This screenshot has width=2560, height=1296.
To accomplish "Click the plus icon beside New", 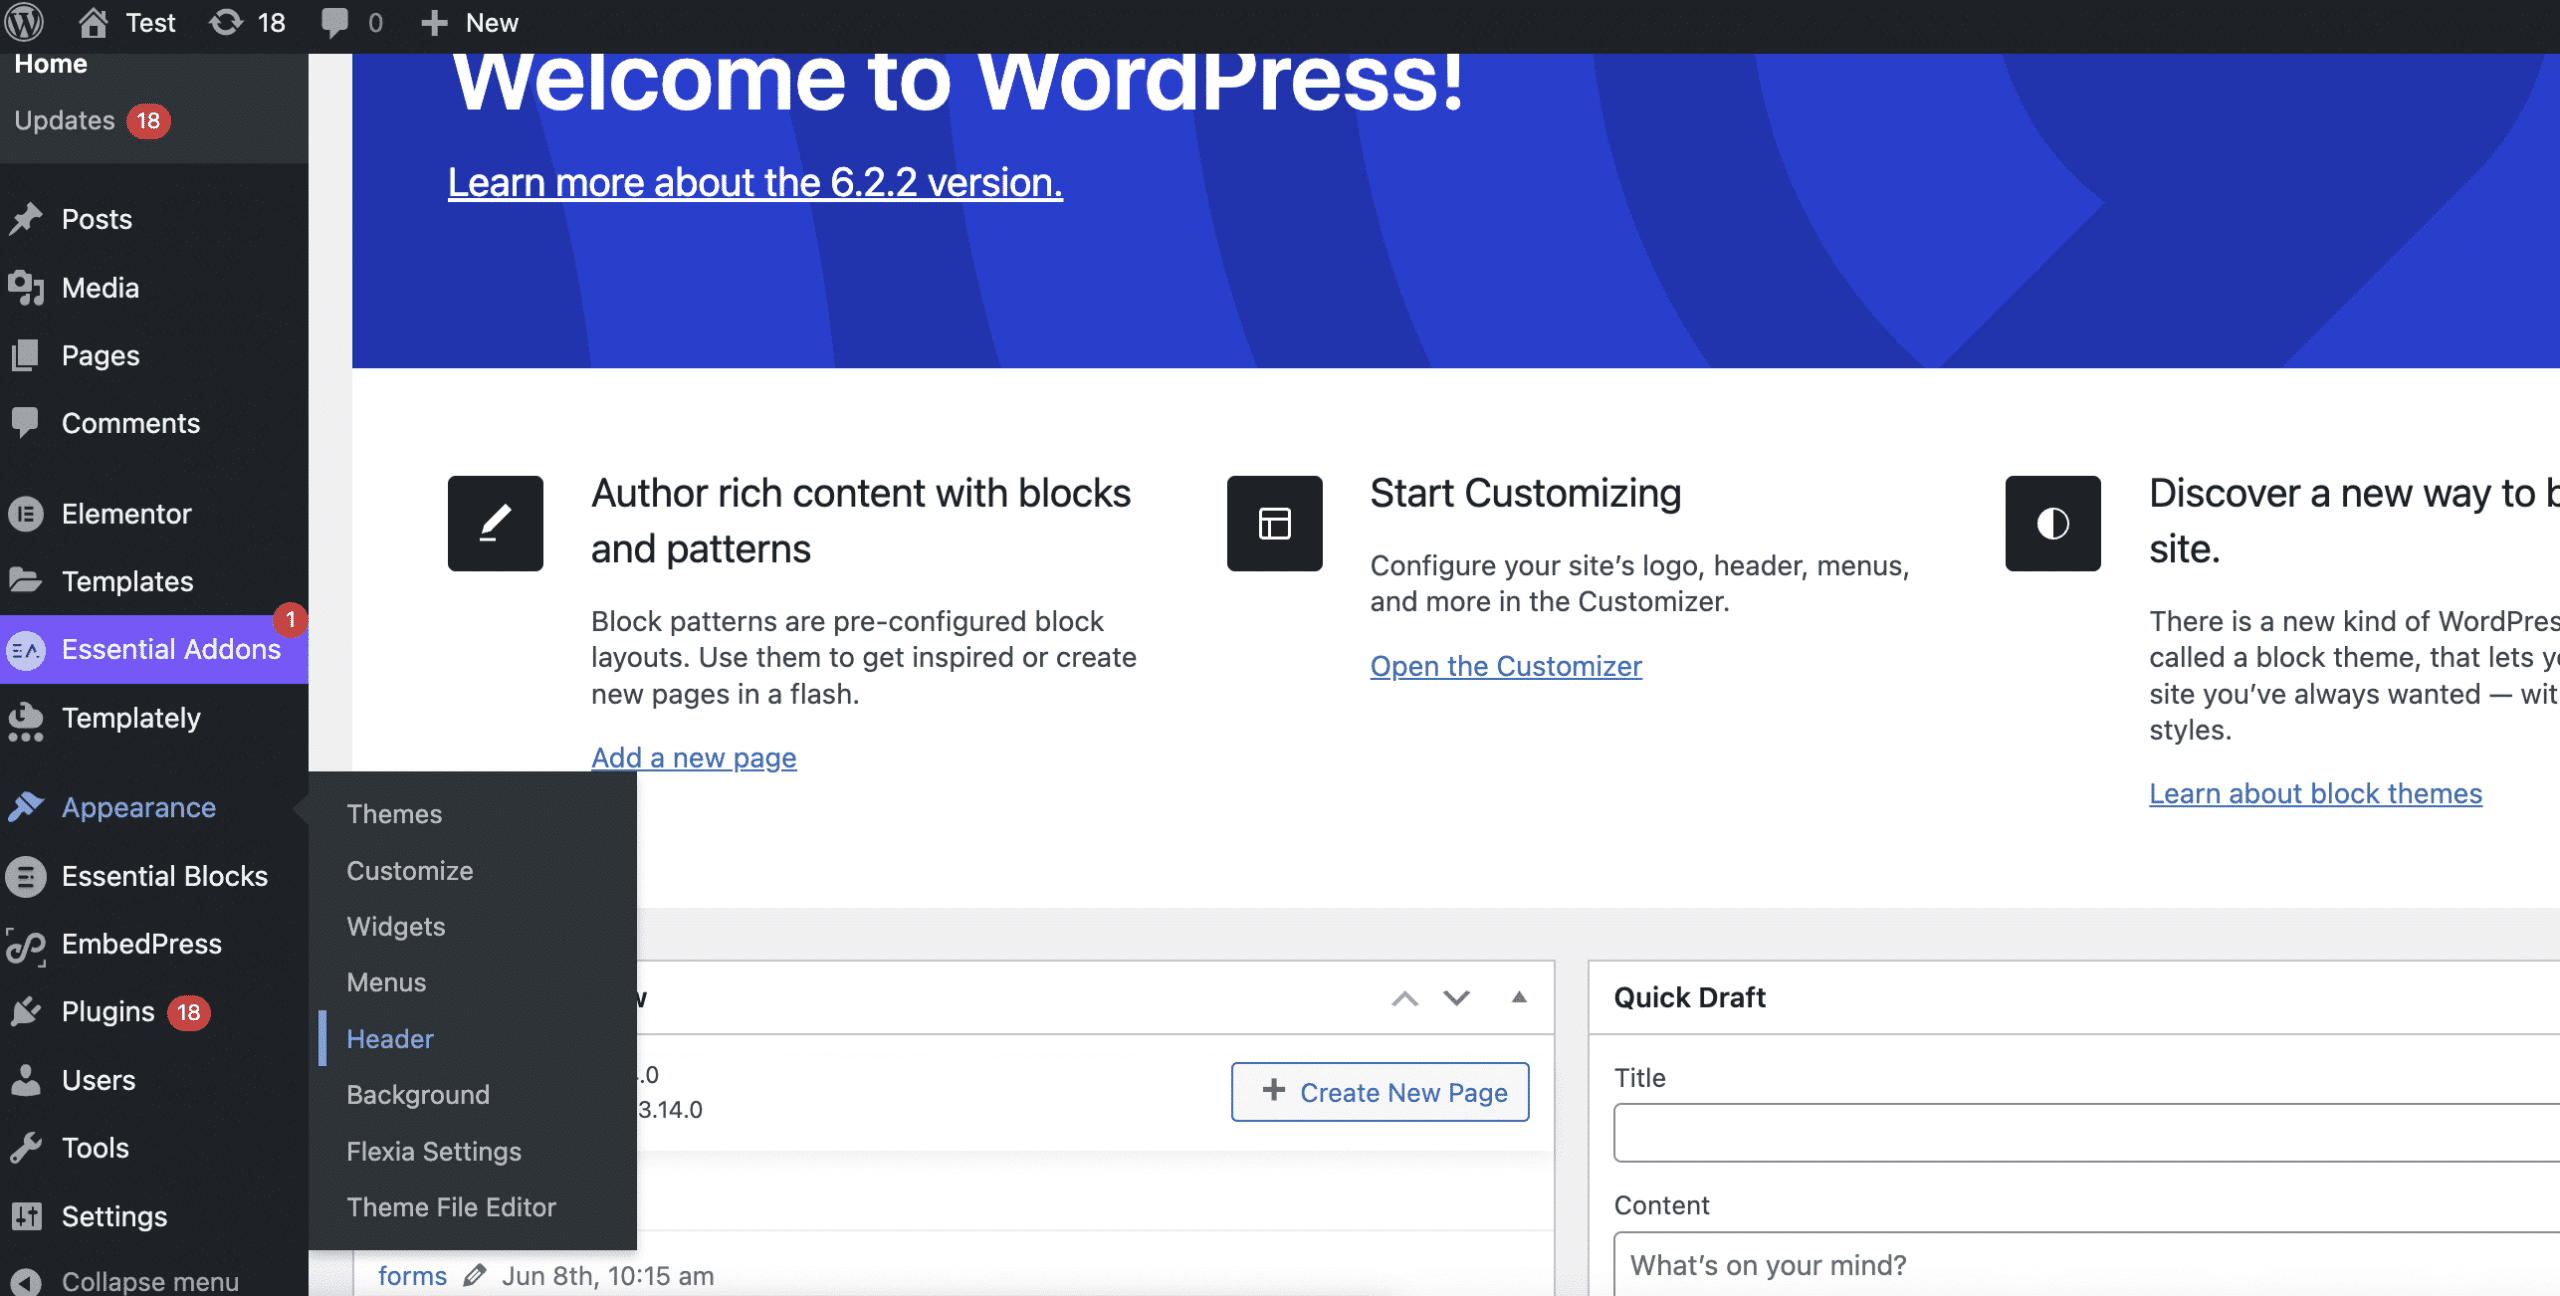I will (x=433, y=22).
